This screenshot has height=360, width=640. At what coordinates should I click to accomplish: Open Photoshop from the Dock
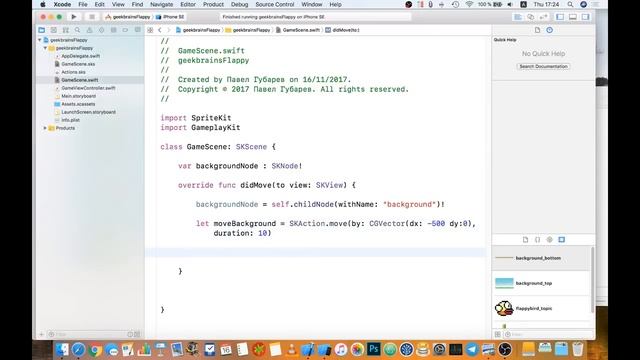373,349
